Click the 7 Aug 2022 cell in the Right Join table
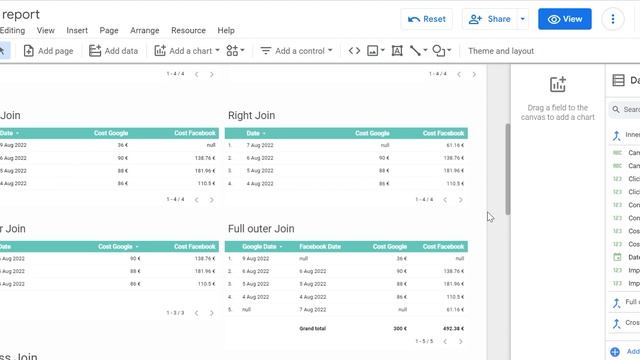 pos(260,145)
